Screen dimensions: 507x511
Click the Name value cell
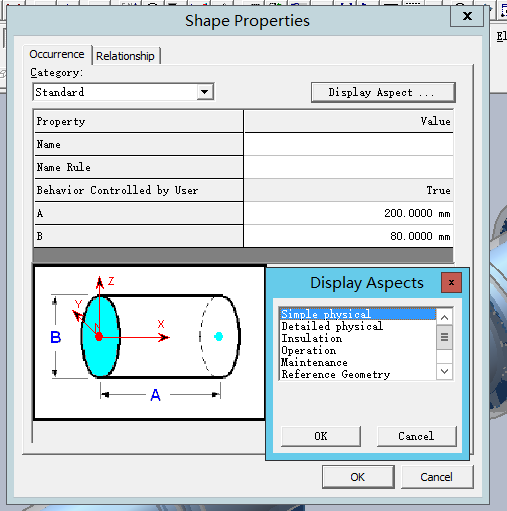349,144
